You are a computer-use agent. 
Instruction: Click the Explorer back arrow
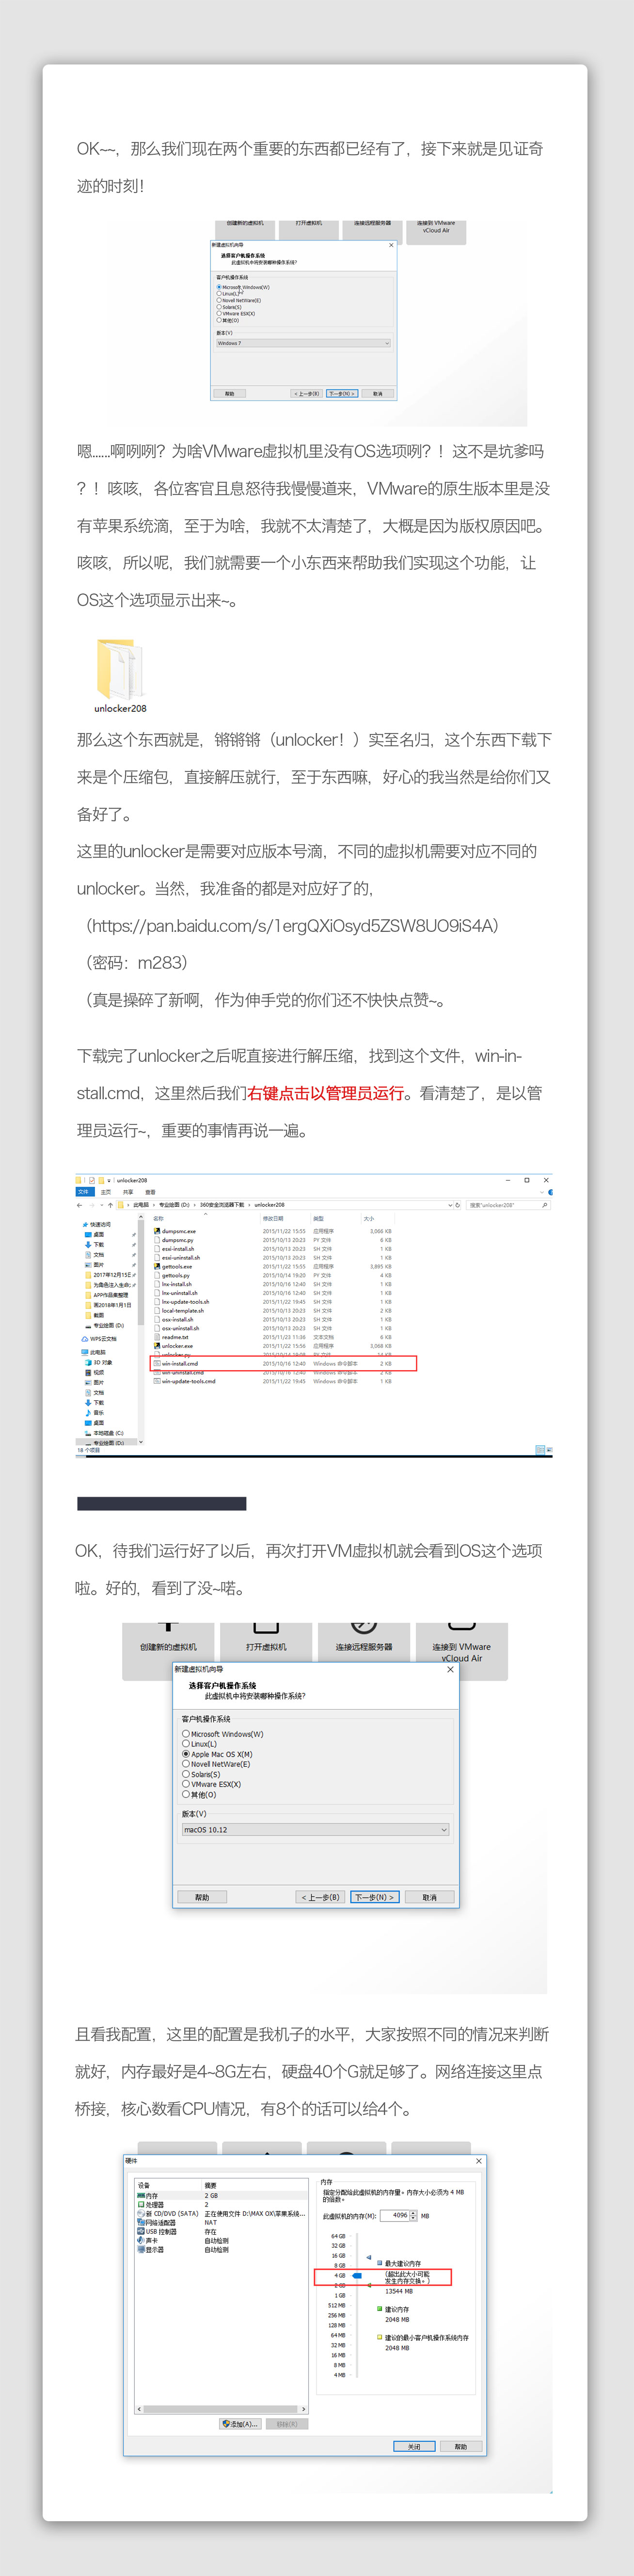(80, 1205)
